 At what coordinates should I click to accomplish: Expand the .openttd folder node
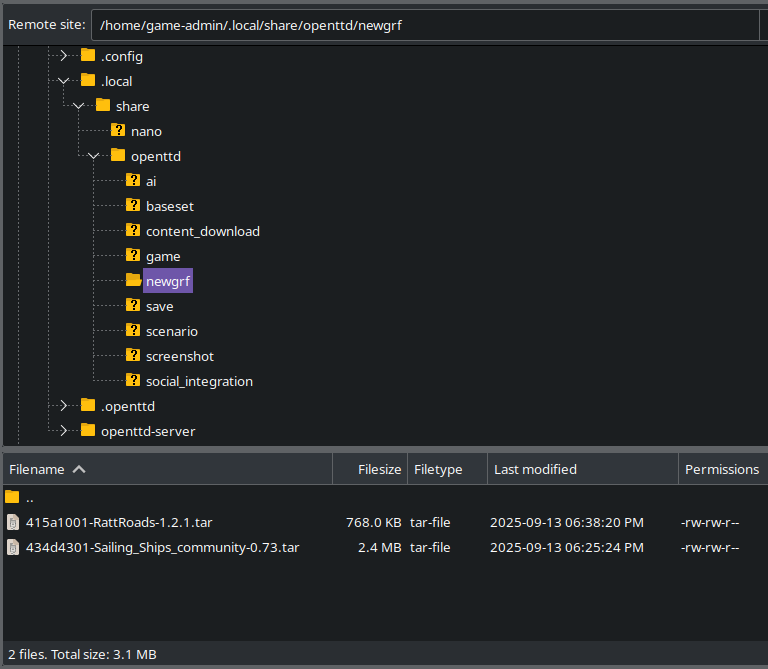click(64, 406)
